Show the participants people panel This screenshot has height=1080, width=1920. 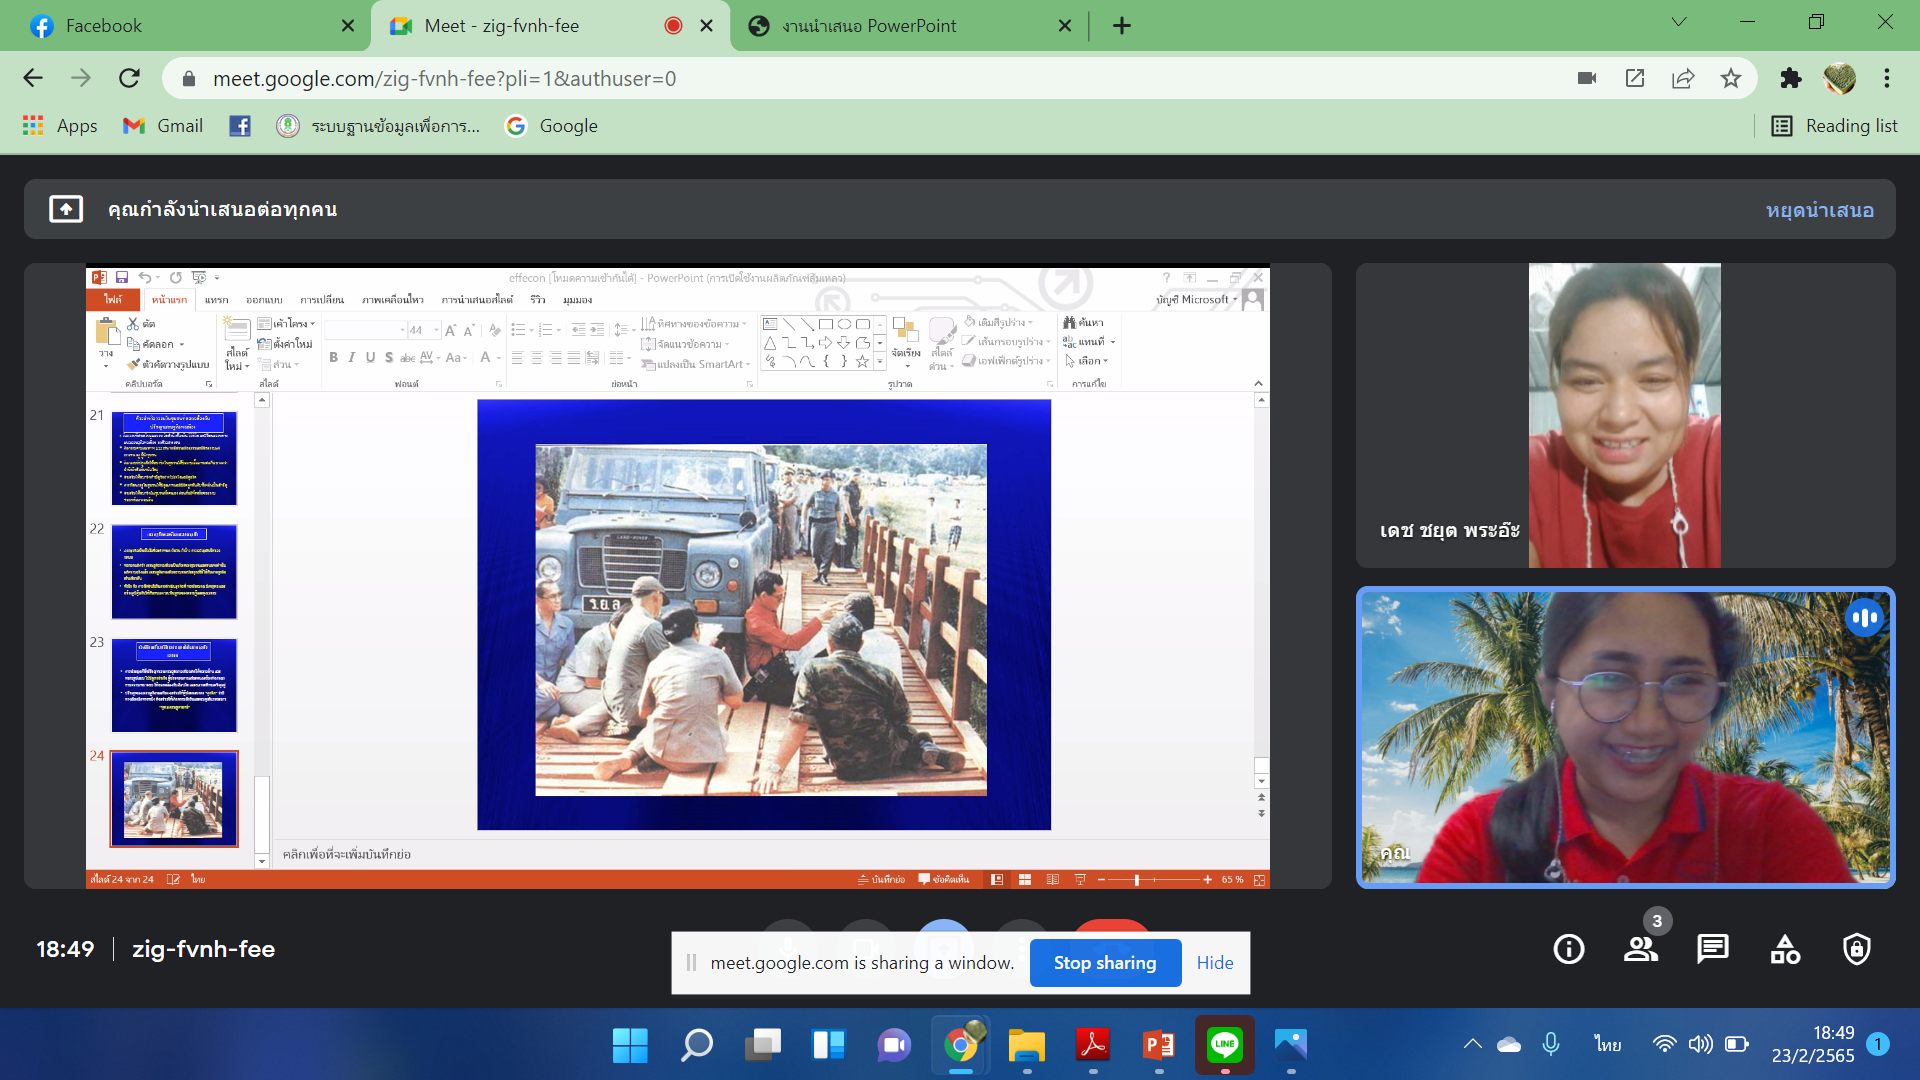pos(1640,948)
